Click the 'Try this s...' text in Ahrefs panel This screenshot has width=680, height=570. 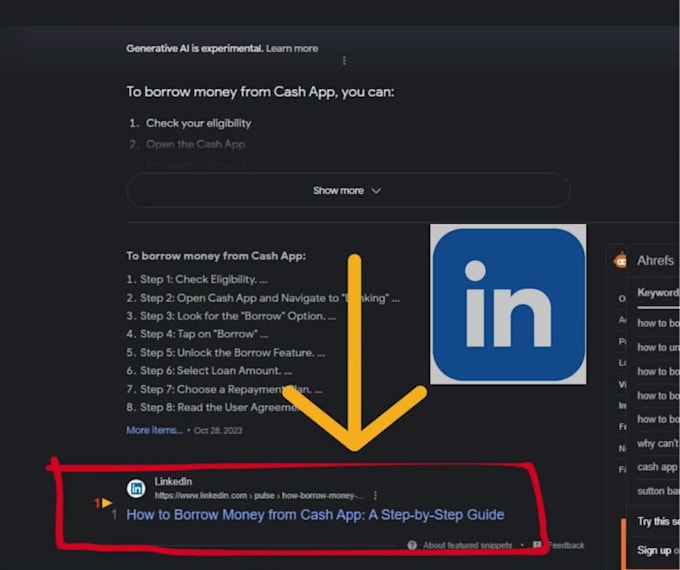point(658,521)
